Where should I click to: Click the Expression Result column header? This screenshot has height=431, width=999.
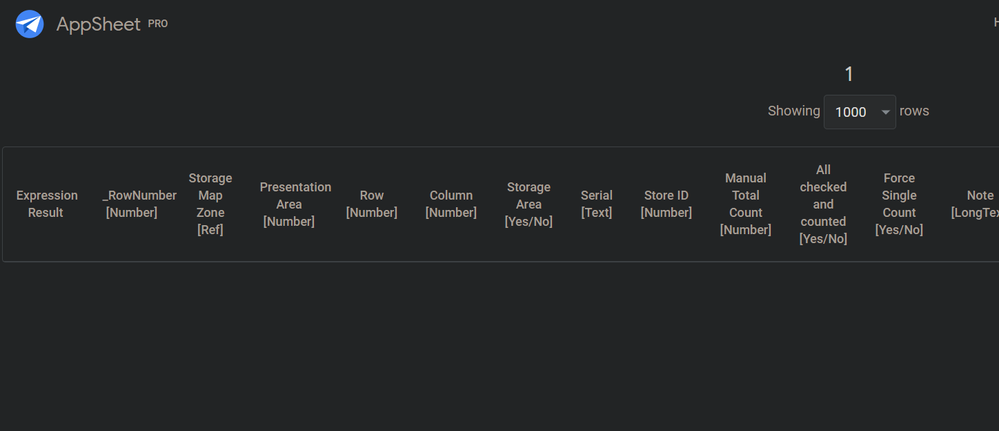point(47,204)
